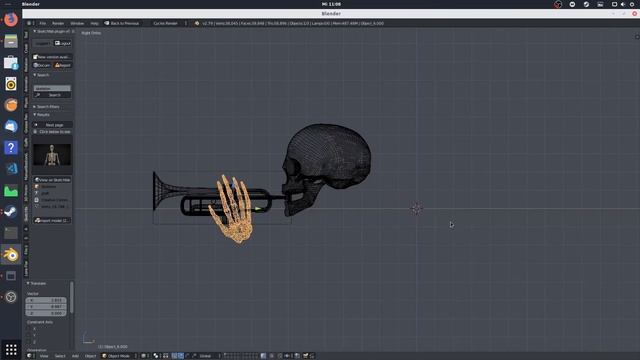Switch to the Relations toolshelf tab

point(26,65)
